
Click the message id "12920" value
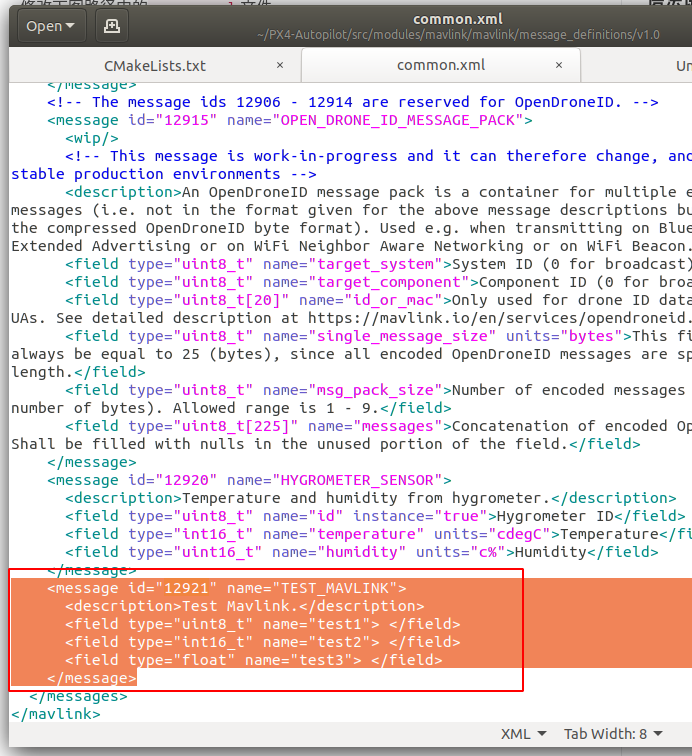[186, 480]
